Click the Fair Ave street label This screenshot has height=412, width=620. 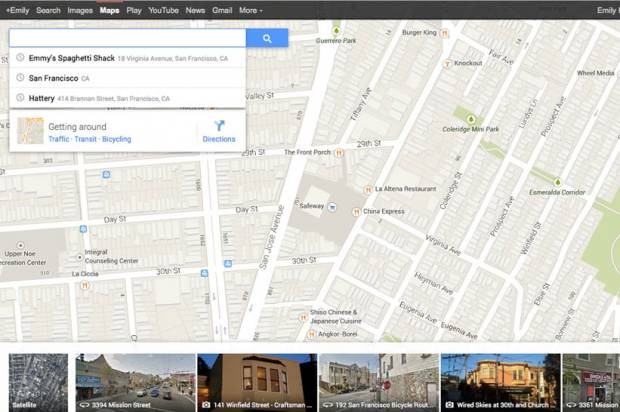coord(501,57)
